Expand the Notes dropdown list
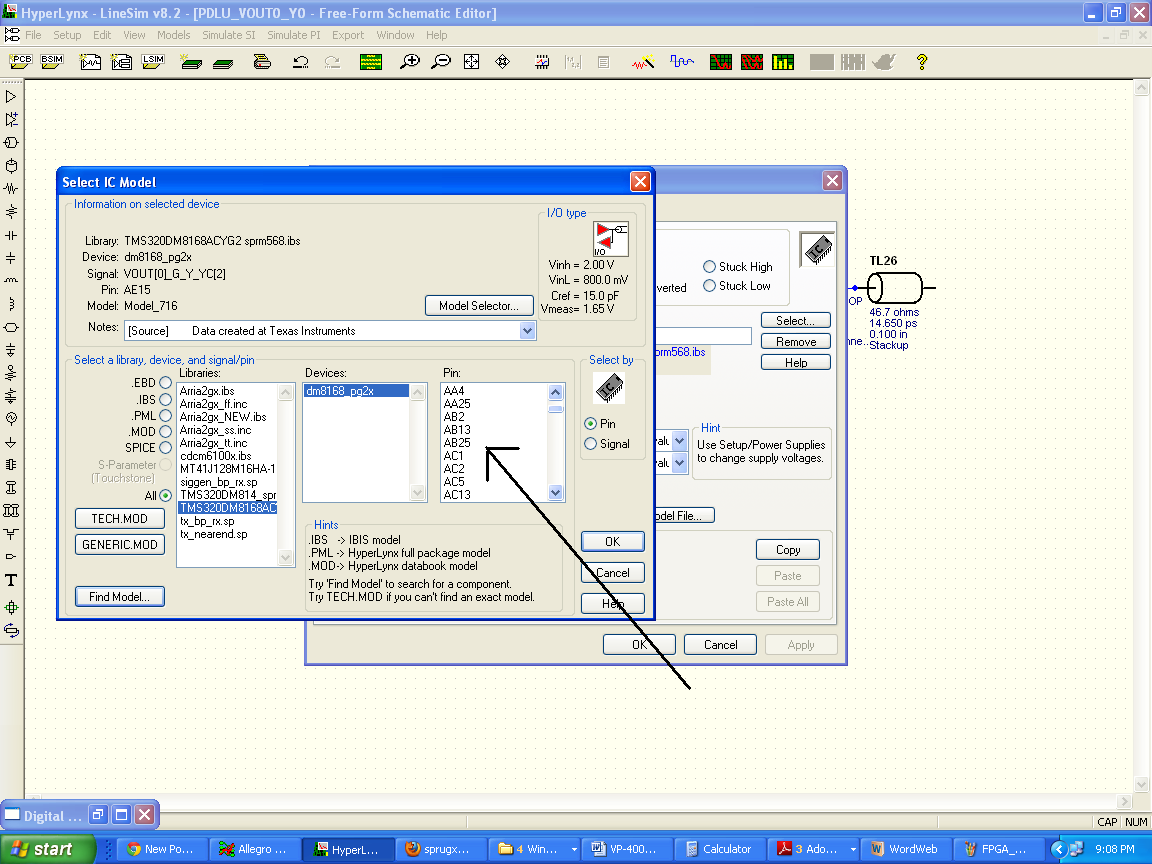1152x864 pixels. click(527, 331)
